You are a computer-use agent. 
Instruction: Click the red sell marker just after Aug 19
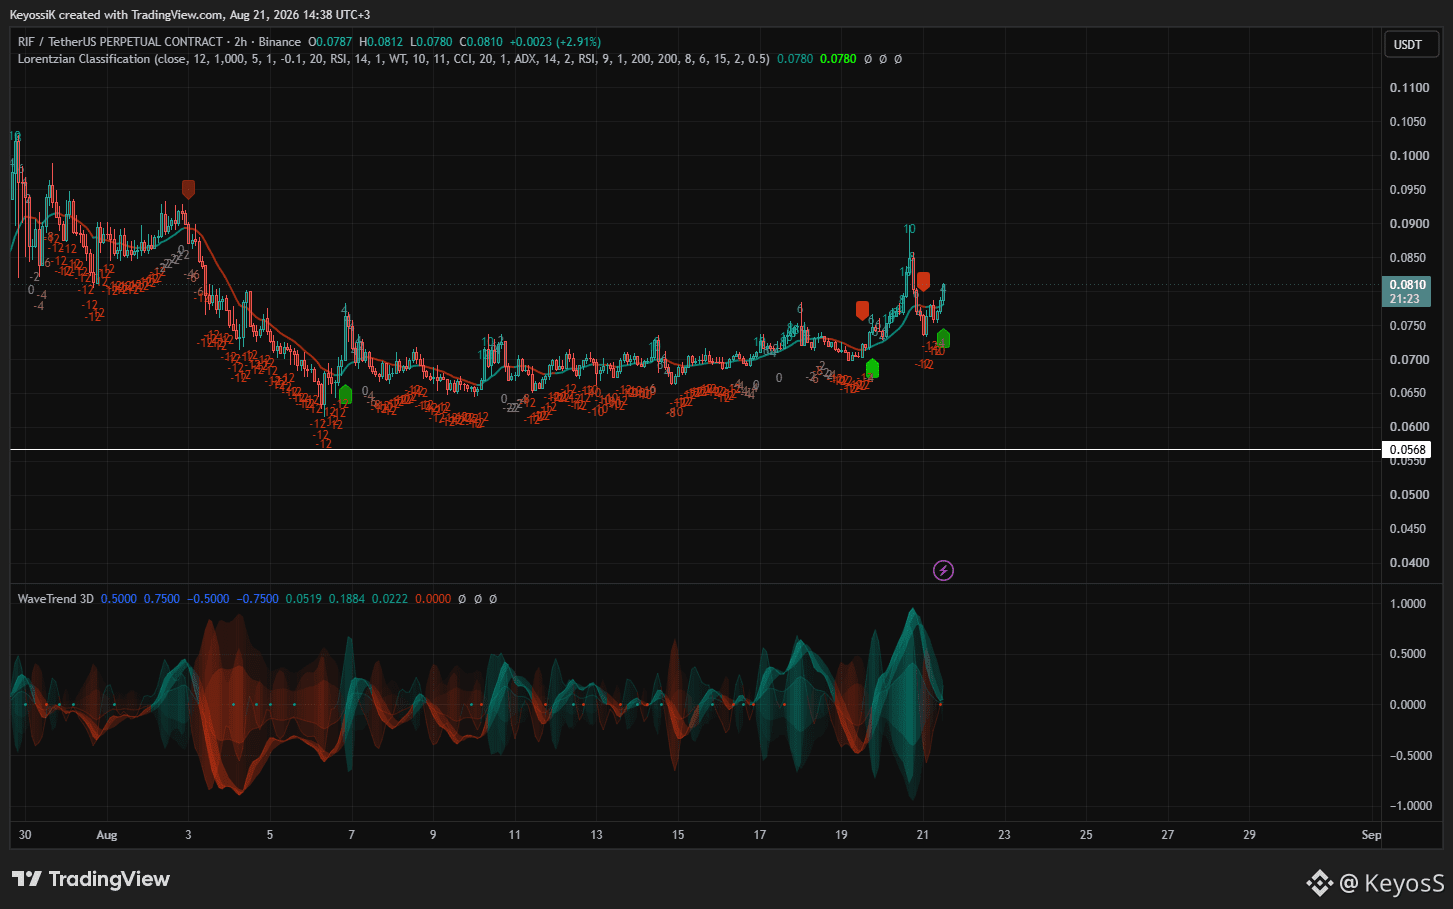click(x=862, y=310)
